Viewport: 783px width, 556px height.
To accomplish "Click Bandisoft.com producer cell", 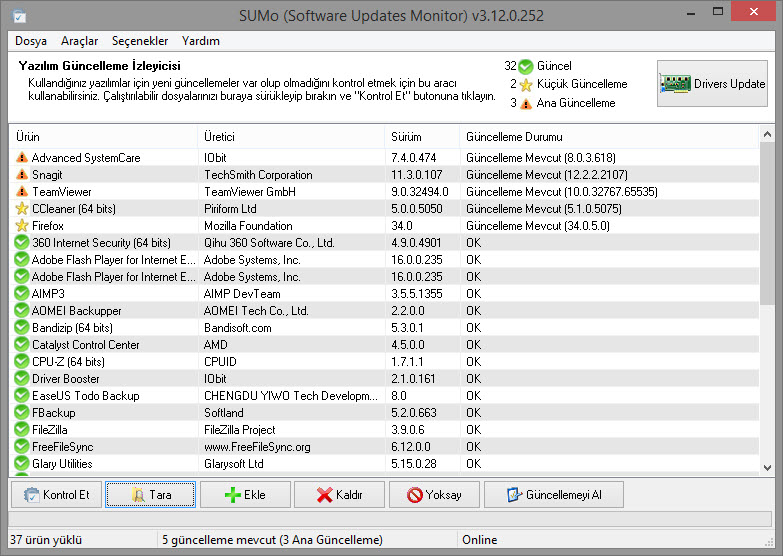I will pos(238,328).
